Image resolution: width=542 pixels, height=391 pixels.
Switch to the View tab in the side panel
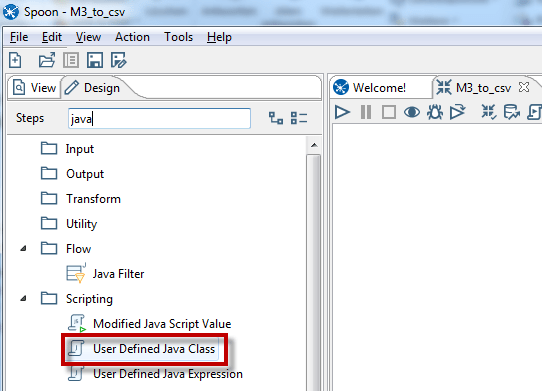coord(35,88)
